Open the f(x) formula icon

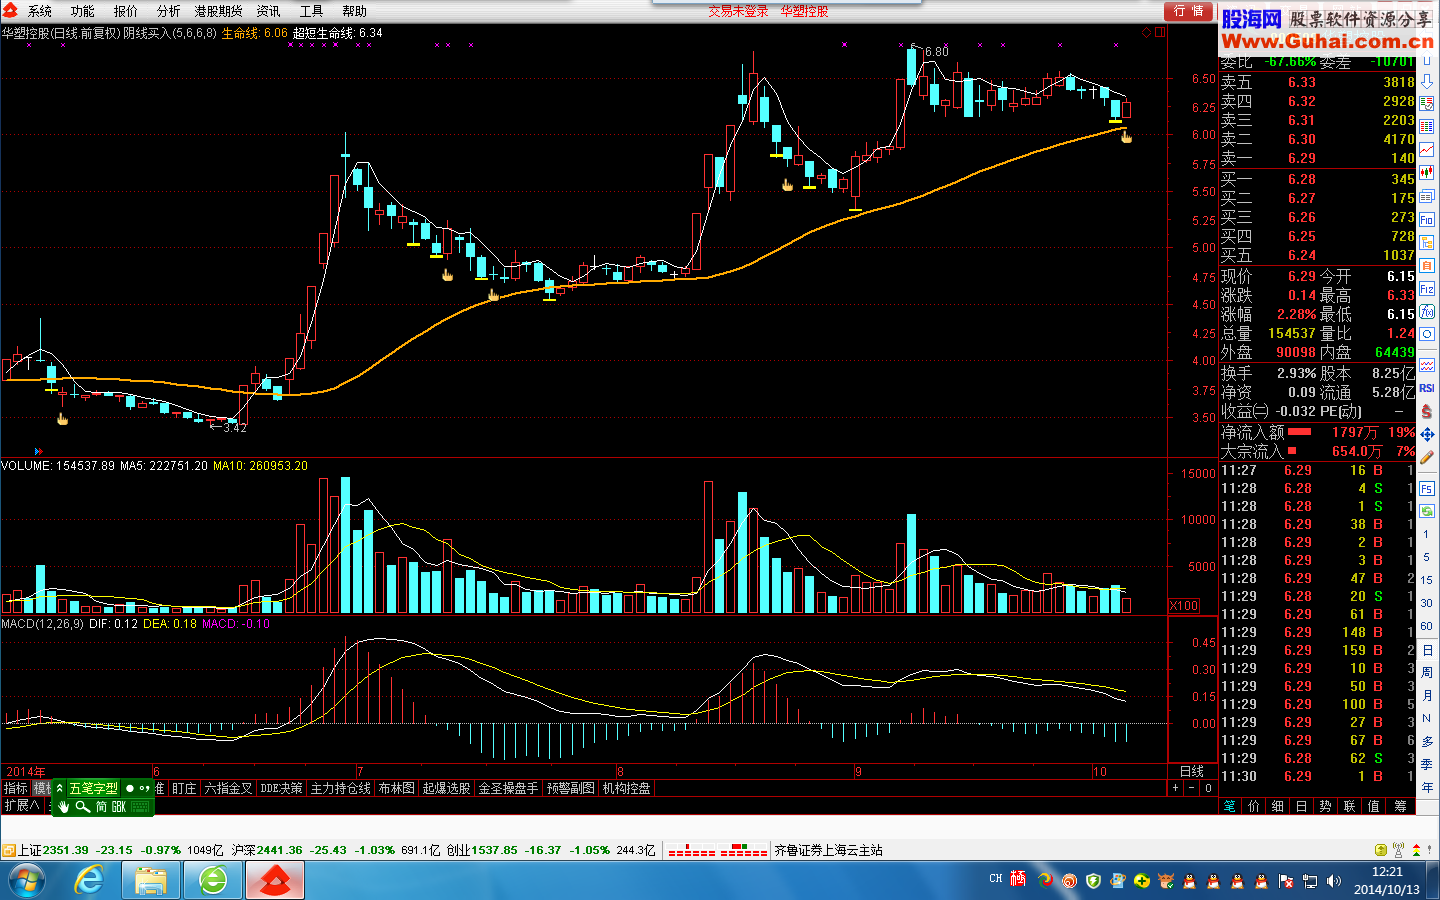(x=1427, y=311)
